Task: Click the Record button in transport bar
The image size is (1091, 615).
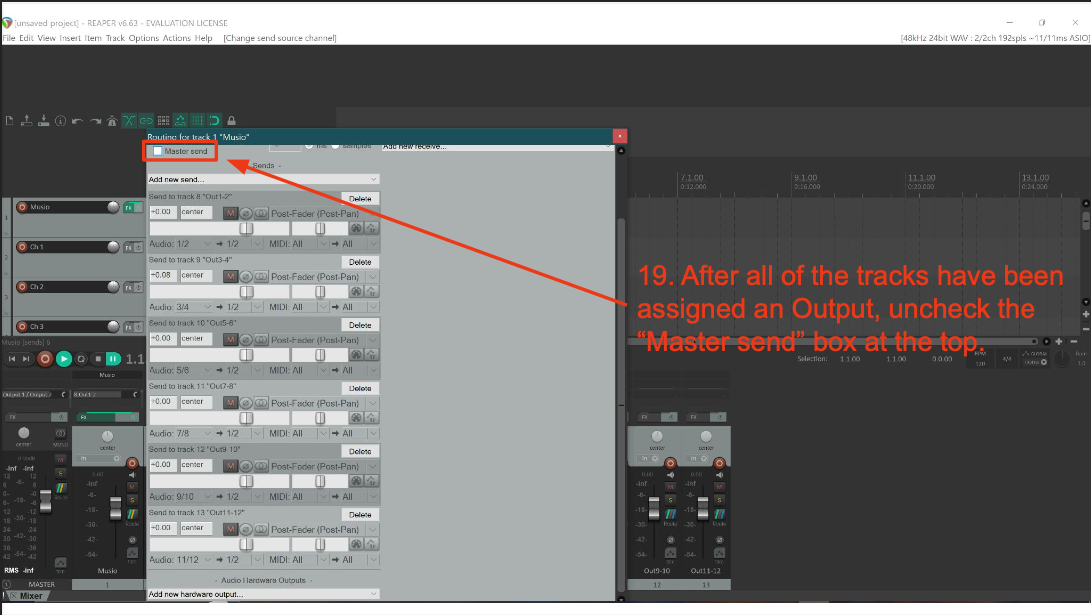Action: pyautogui.click(x=45, y=359)
